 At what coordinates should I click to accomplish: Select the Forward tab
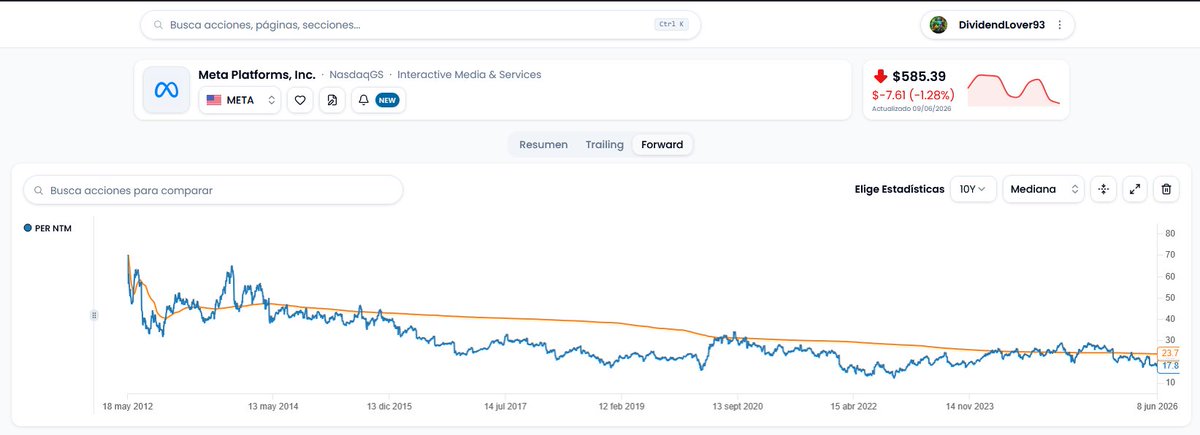point(662,145)
